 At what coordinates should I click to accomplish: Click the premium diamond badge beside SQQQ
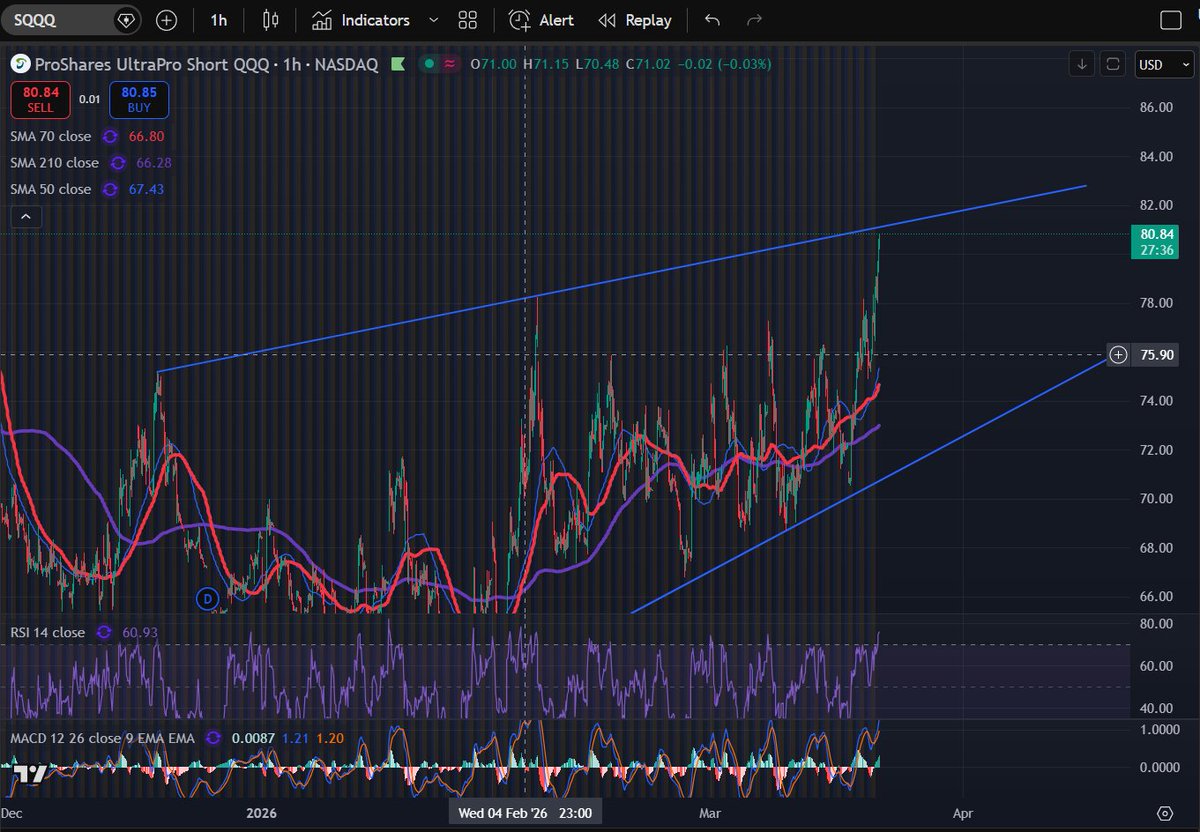[125, 20]
